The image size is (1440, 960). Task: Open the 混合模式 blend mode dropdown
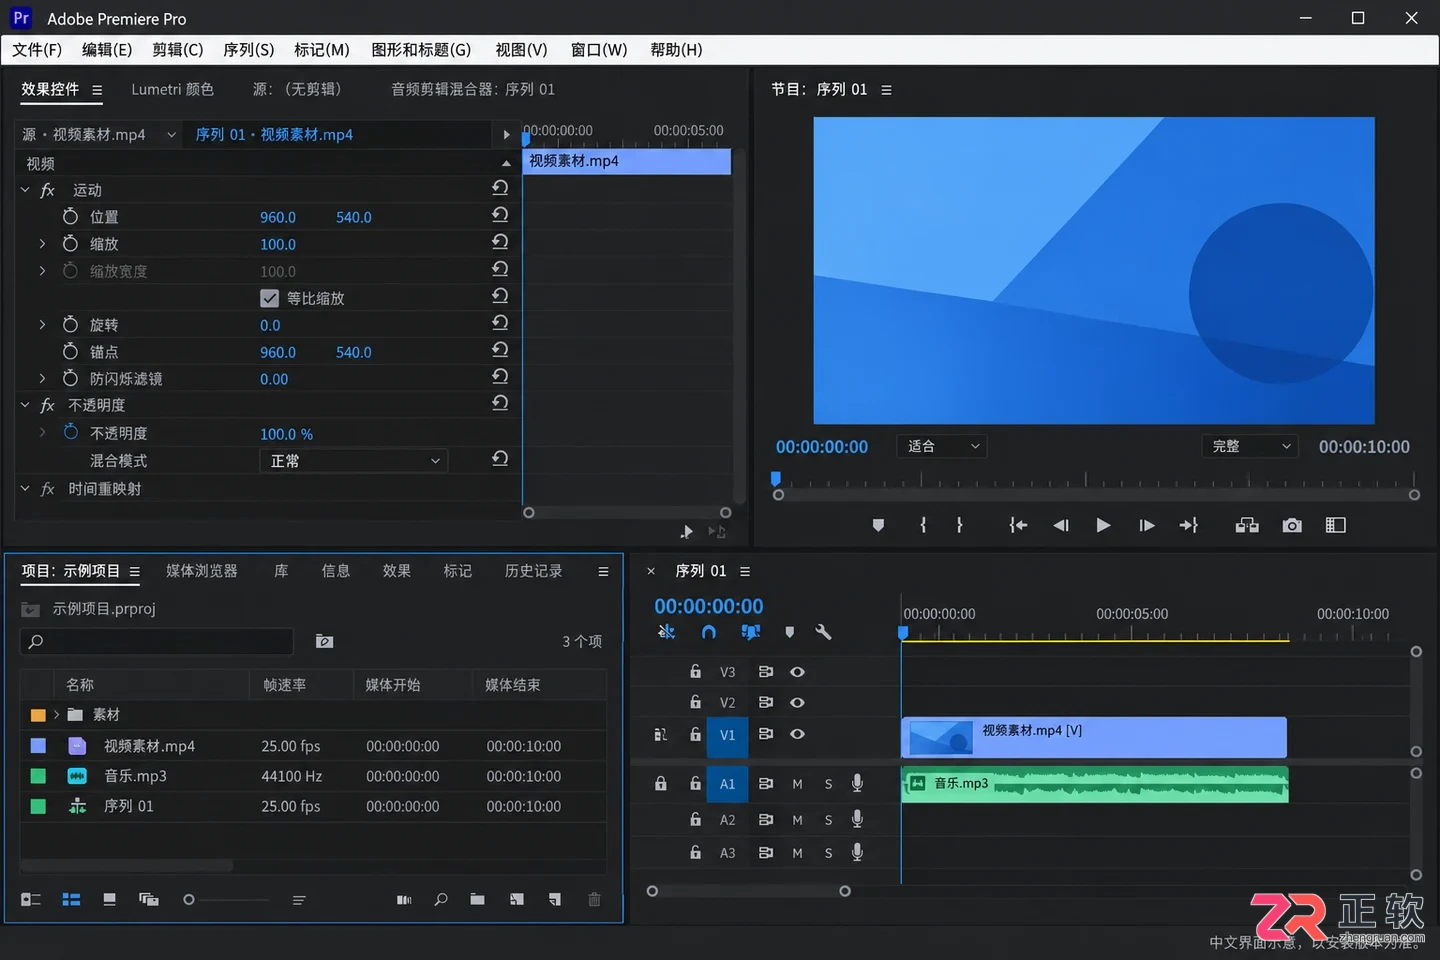[353, 461]
